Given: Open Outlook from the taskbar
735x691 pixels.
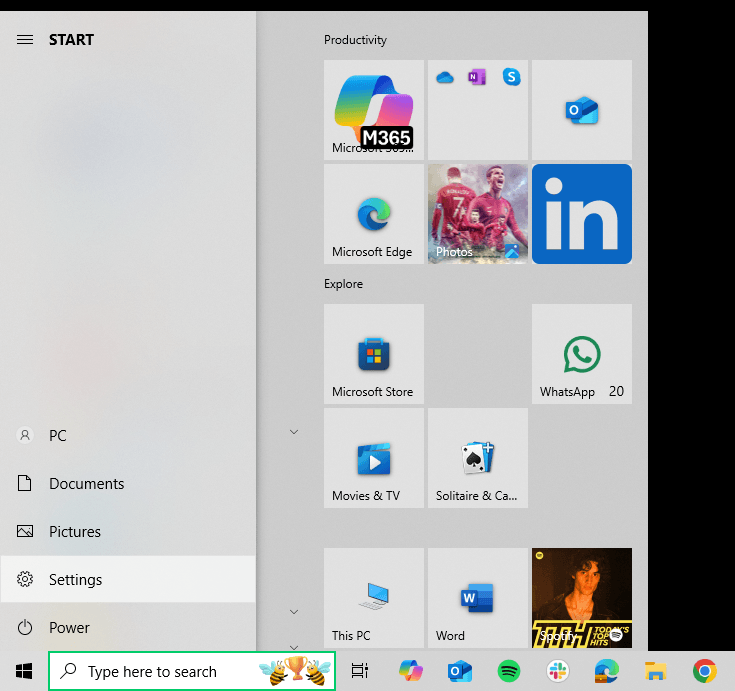Looking at the screenshot, I should pos(459,671).
